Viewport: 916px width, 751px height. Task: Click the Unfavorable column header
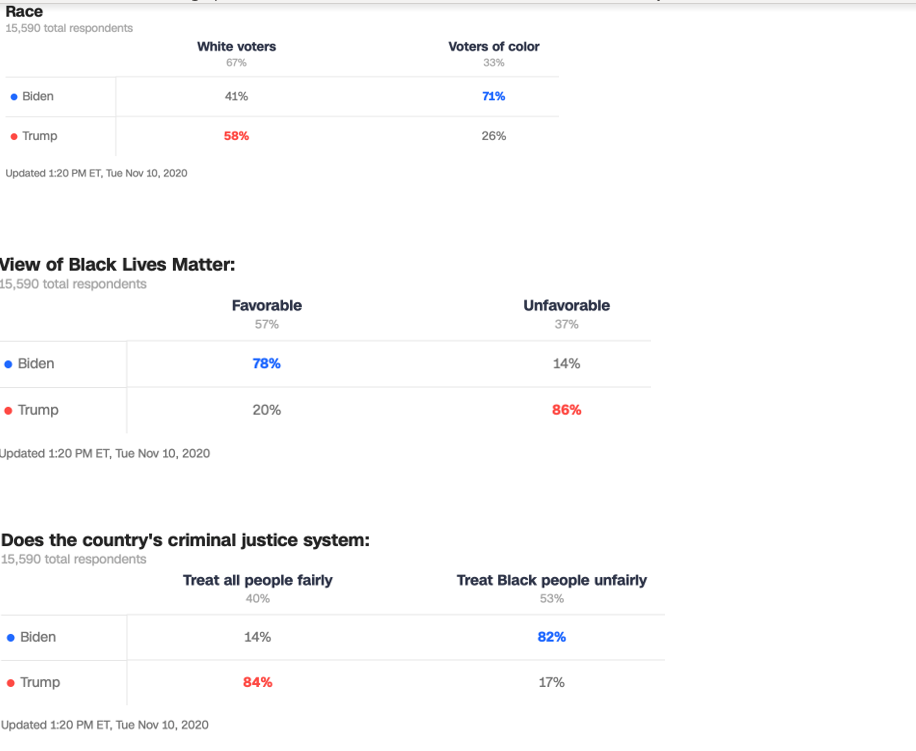(566, 306)
